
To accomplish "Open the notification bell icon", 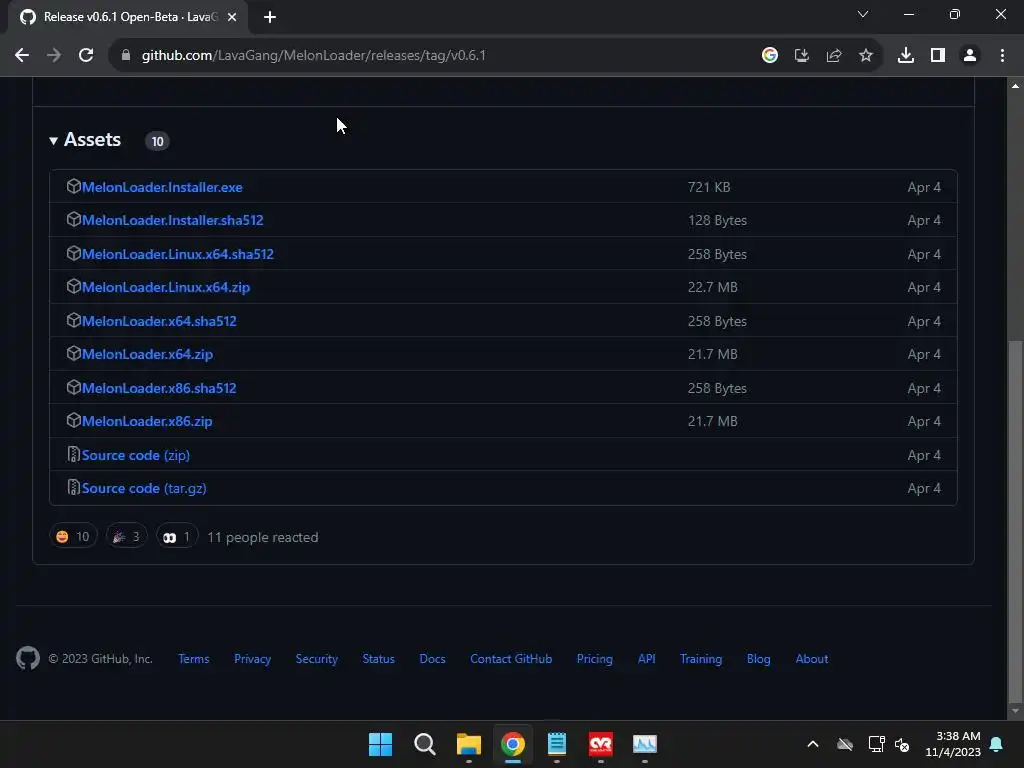I will coord(997,744).
